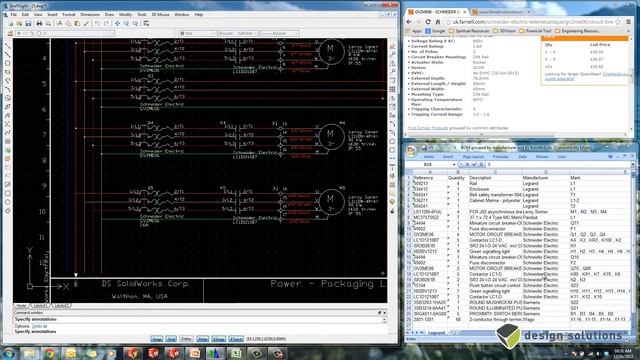Open the layer selection dropdown in DraftSight

111,33
